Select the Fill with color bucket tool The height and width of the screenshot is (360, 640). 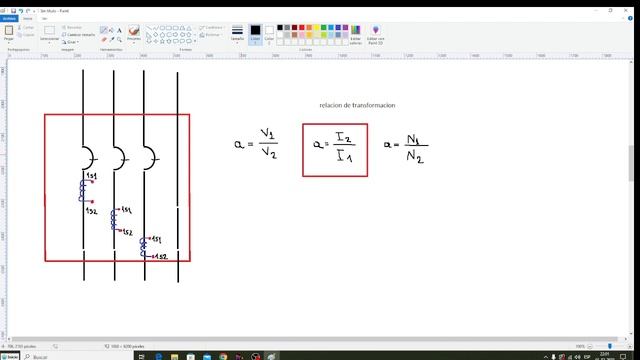point(111,30)
